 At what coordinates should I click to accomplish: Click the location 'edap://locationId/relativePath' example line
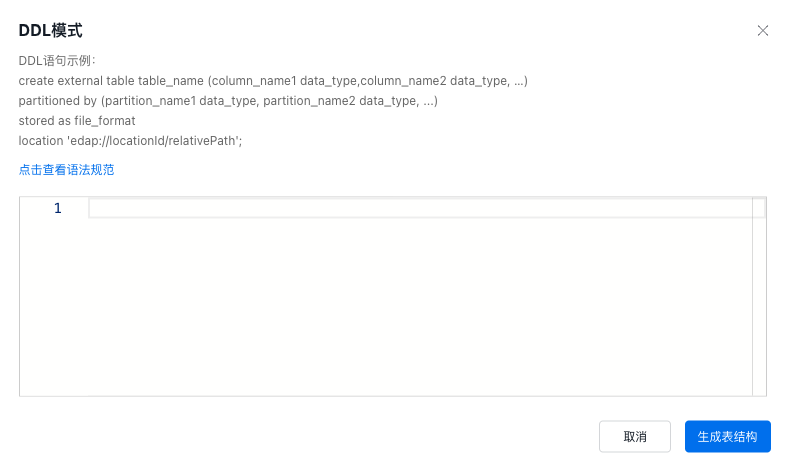[130, 141]
